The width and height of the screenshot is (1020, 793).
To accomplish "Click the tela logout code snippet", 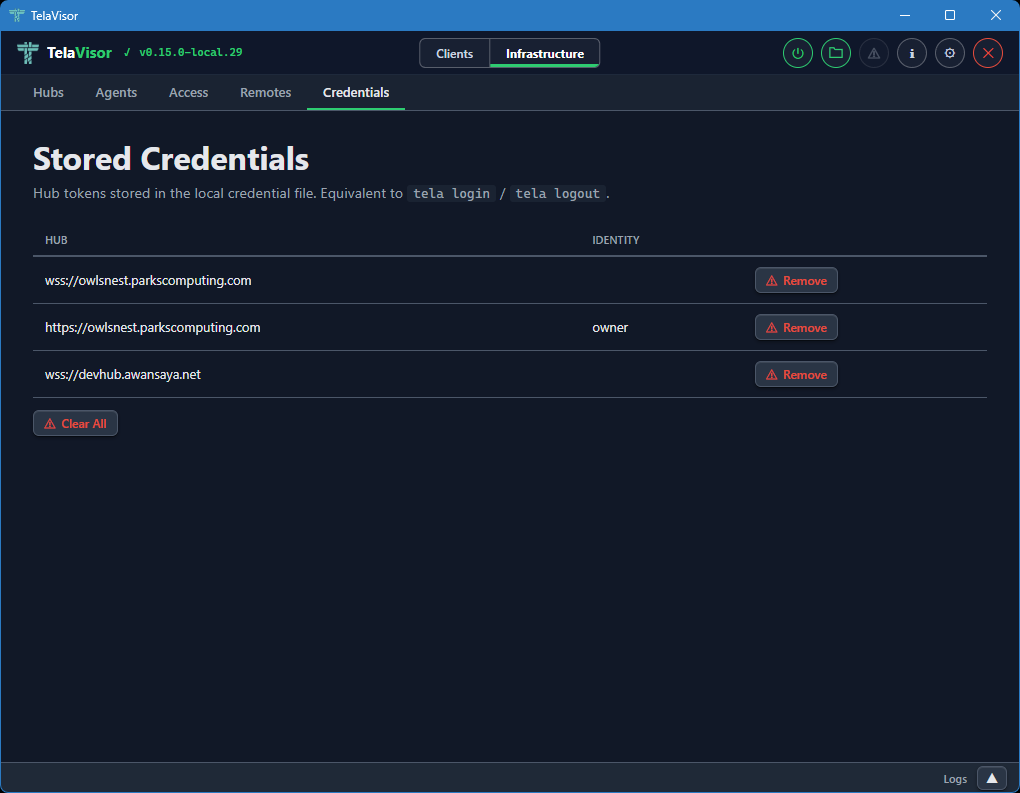I will 557,193.
